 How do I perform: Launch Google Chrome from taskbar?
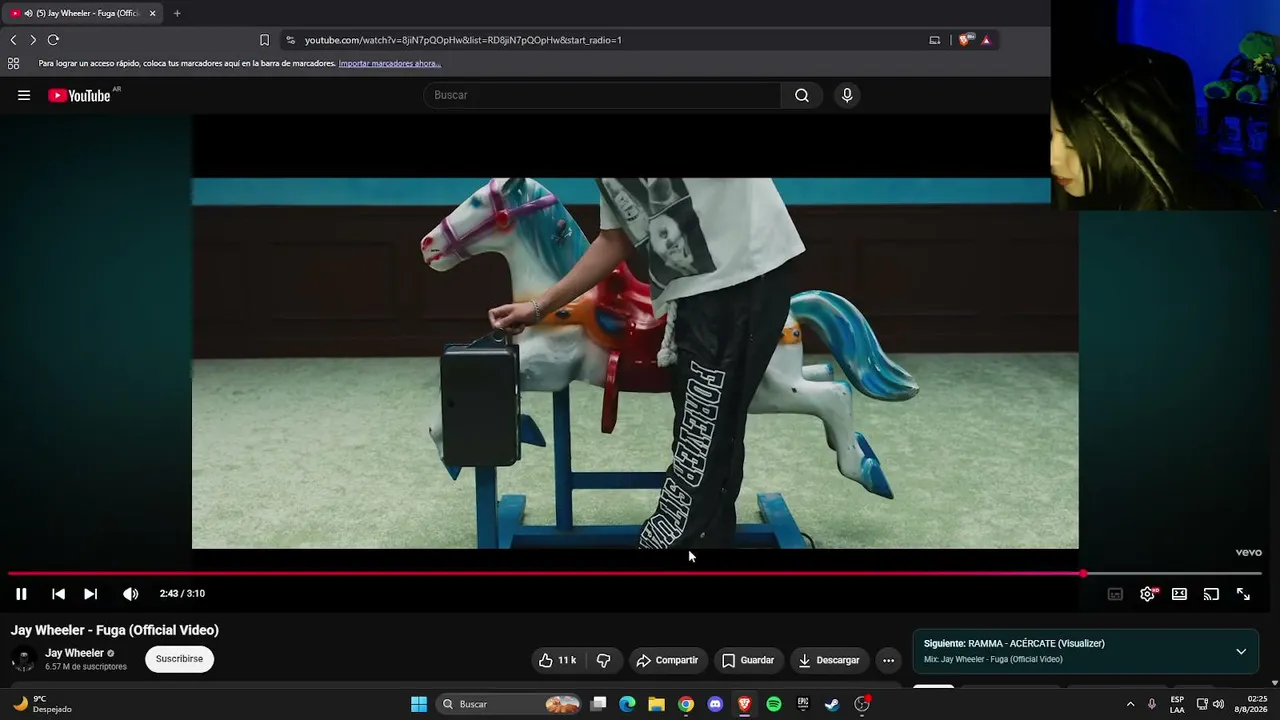pyautogui.click(x=686, y=704)
